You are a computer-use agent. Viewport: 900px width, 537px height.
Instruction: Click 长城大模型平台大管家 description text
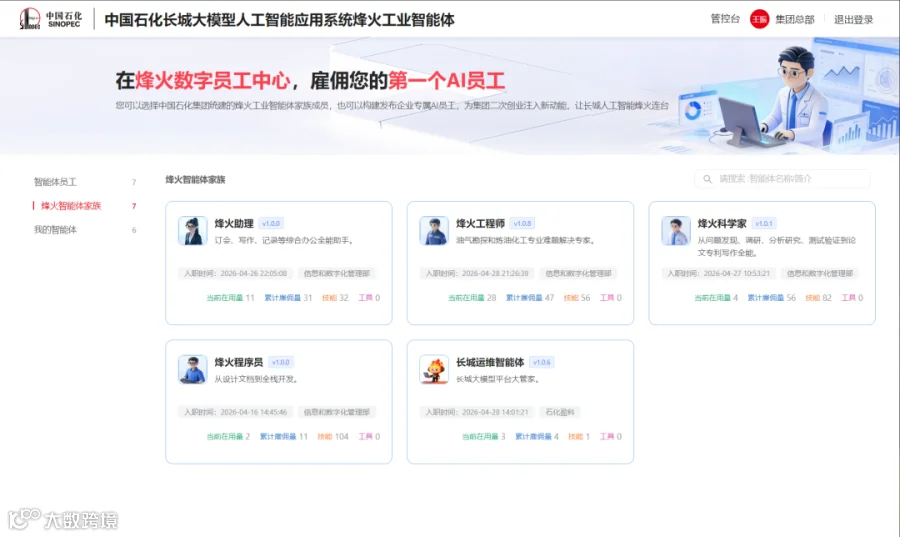coord(498,379)
